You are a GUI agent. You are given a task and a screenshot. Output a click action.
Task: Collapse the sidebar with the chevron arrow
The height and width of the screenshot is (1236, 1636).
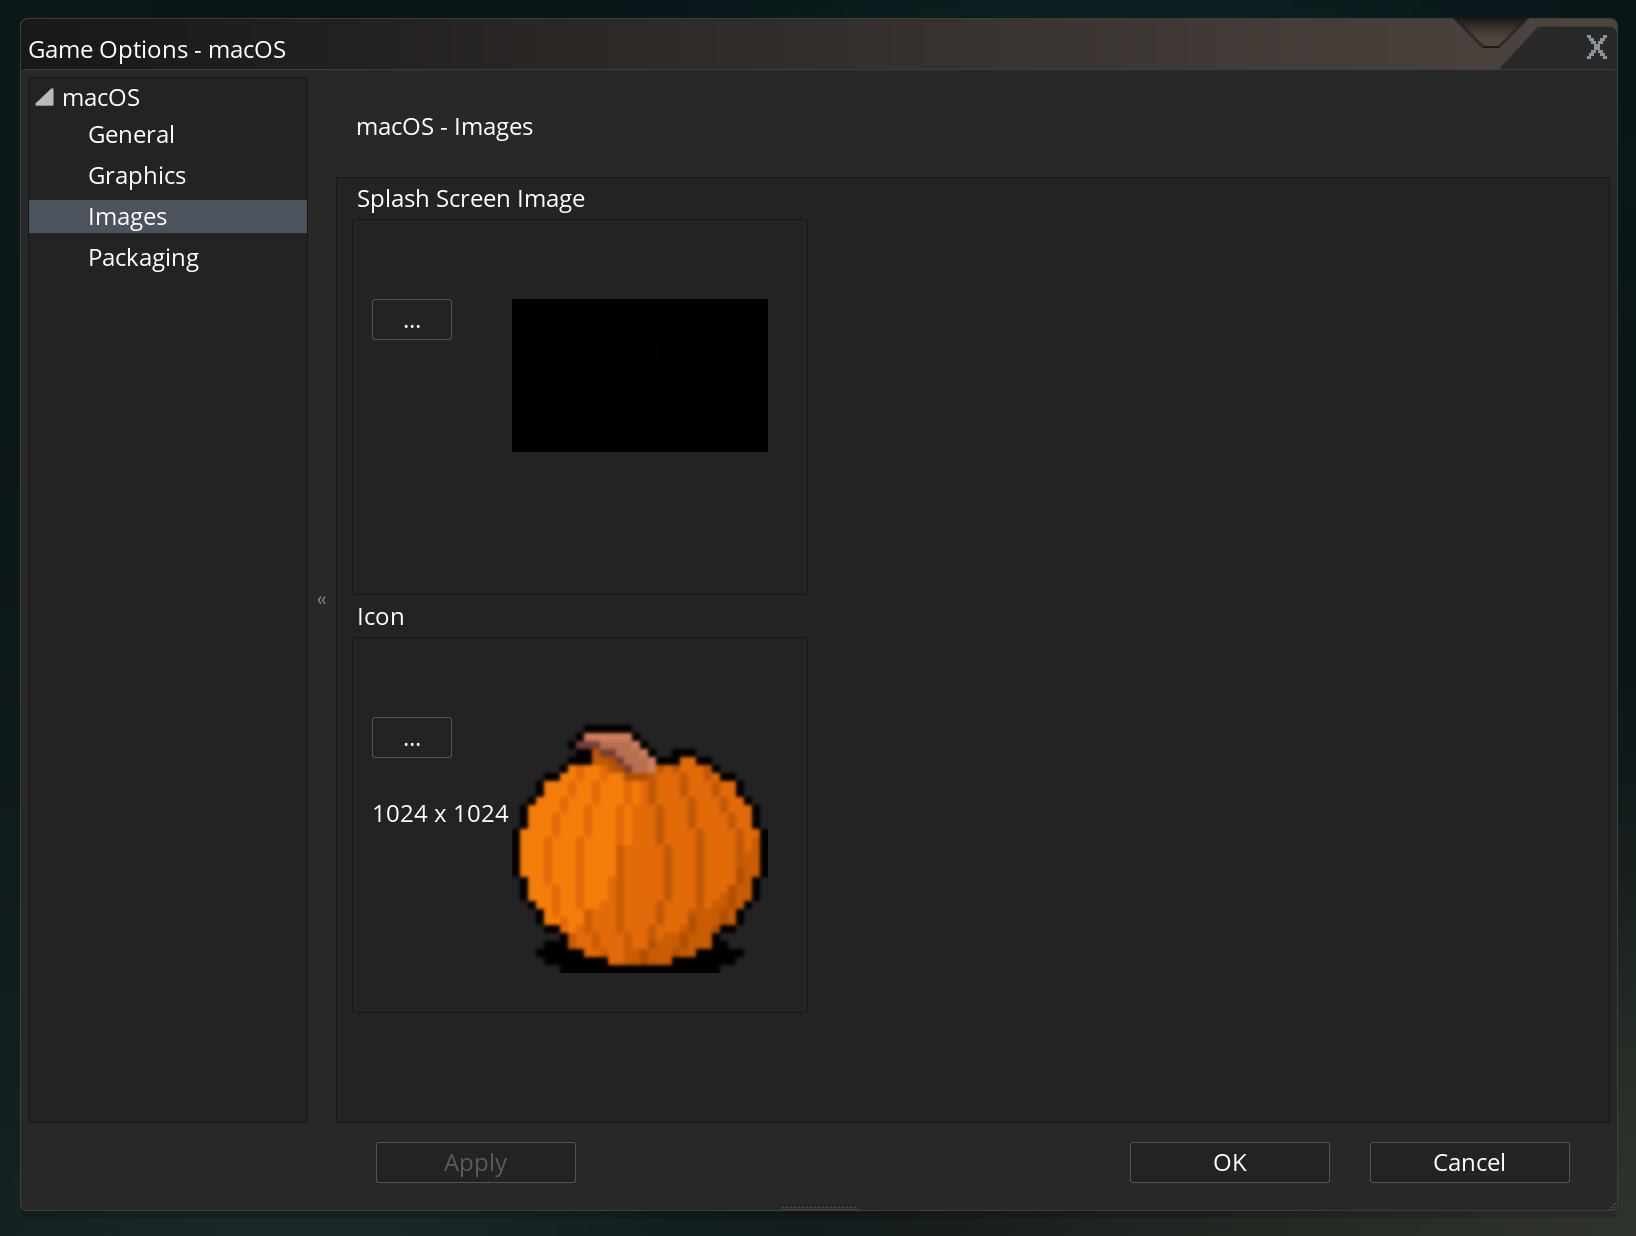coord(321,600)
